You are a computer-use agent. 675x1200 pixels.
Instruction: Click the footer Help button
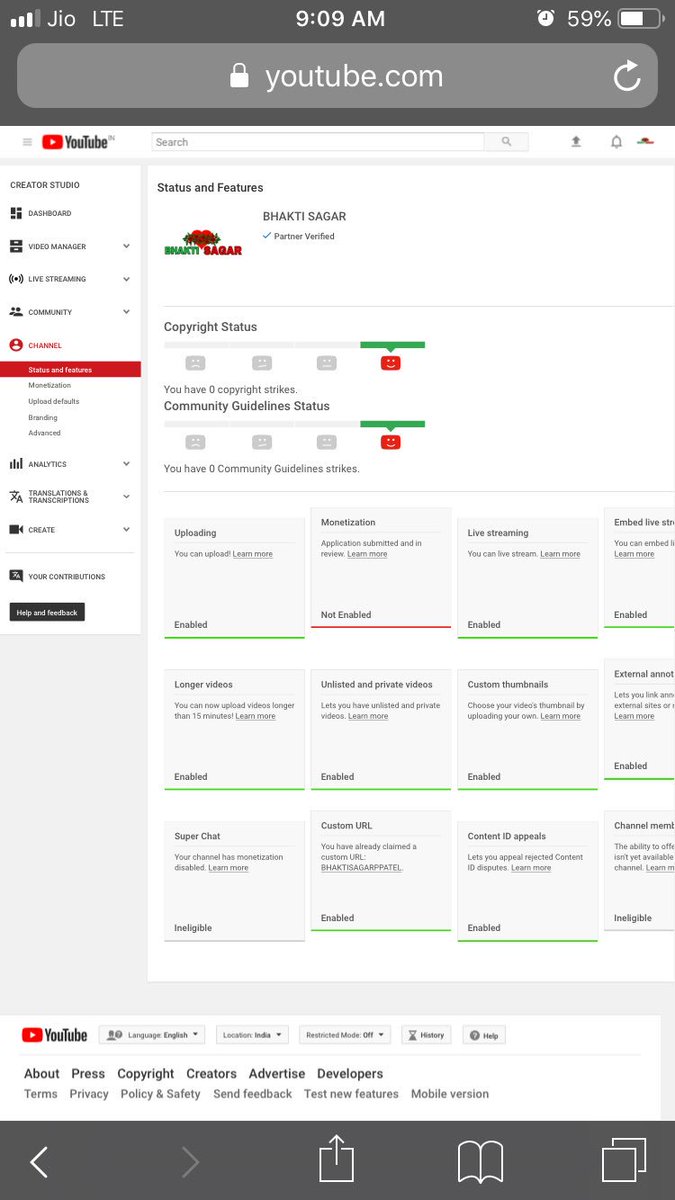484,1035
